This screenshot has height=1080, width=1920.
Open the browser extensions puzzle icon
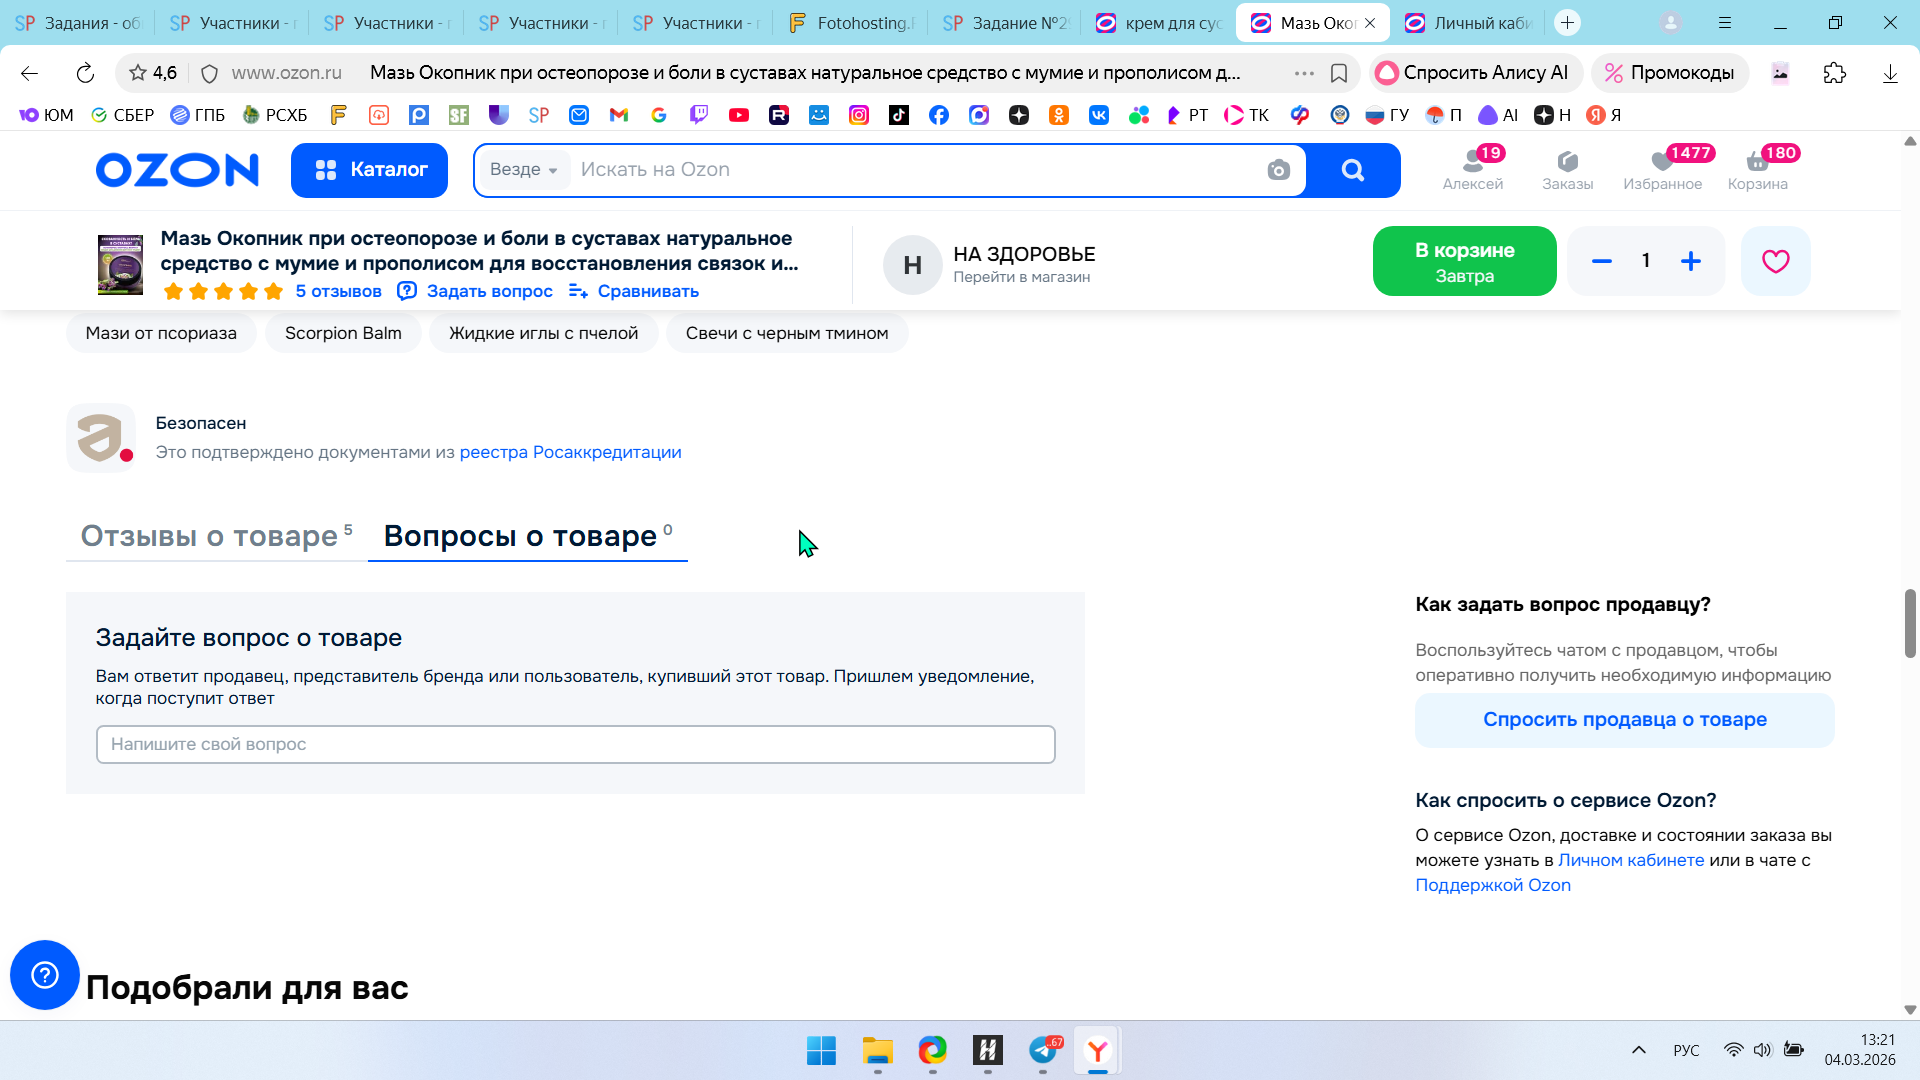click(x=1834, y=73)
